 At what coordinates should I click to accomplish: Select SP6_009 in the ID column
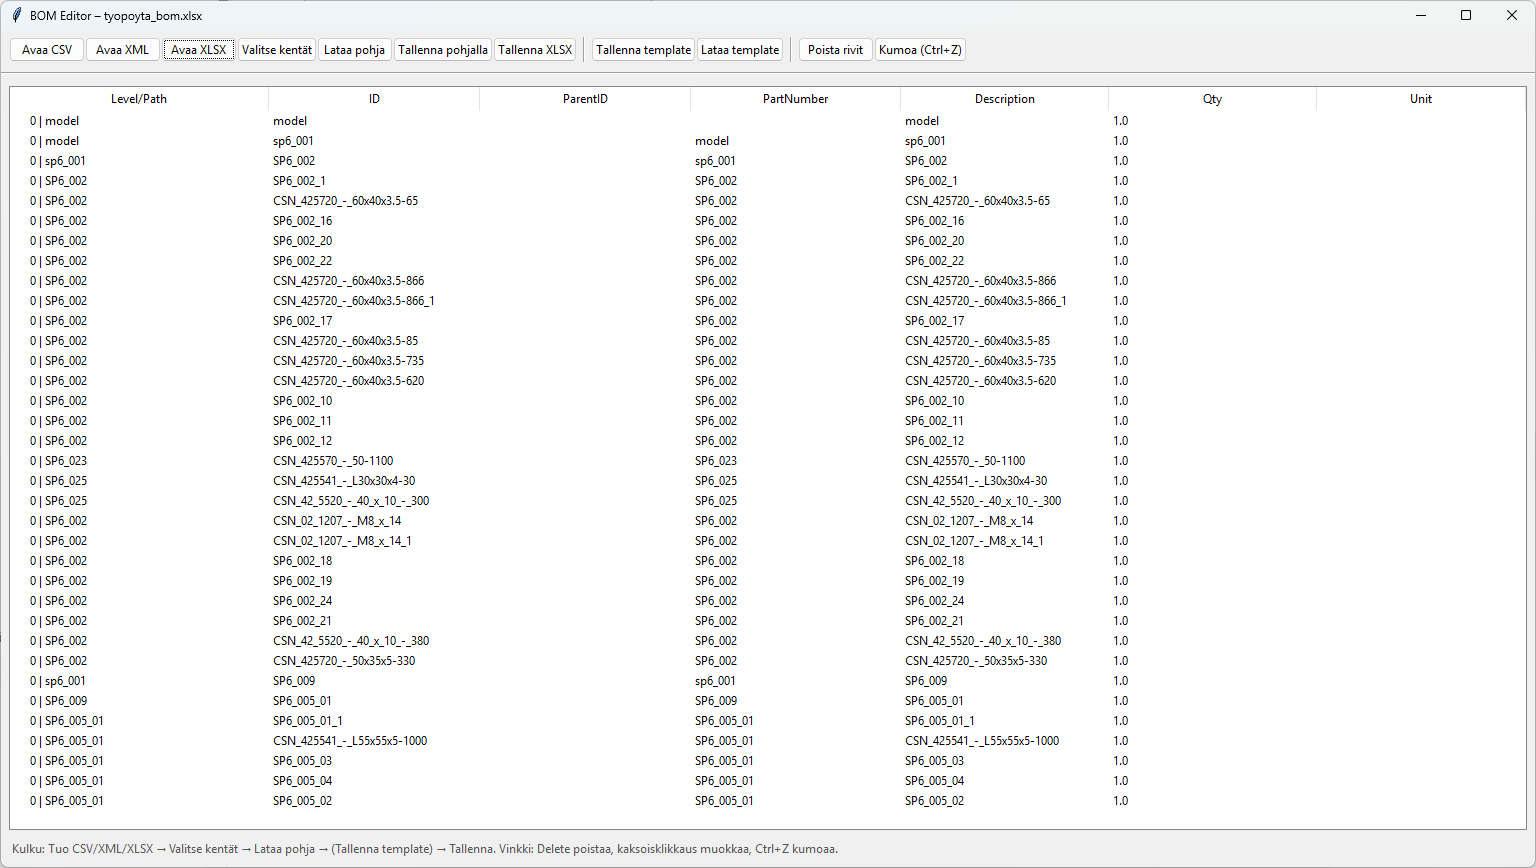[294, 681]
